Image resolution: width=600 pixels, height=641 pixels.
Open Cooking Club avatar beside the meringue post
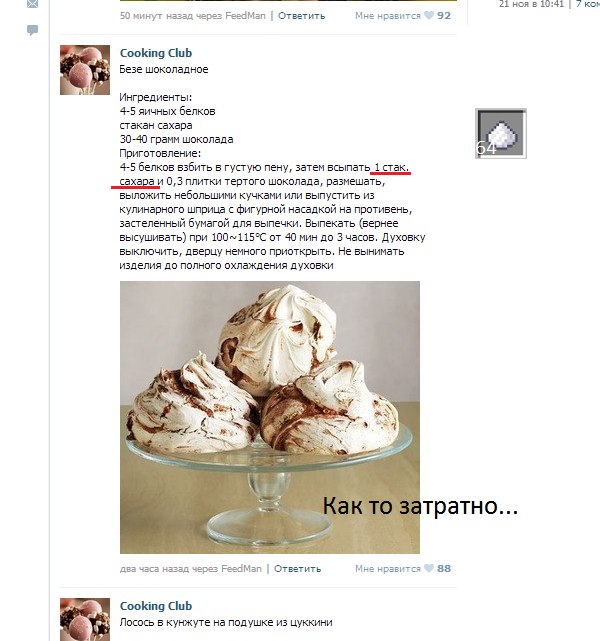[x=85, y=70]
